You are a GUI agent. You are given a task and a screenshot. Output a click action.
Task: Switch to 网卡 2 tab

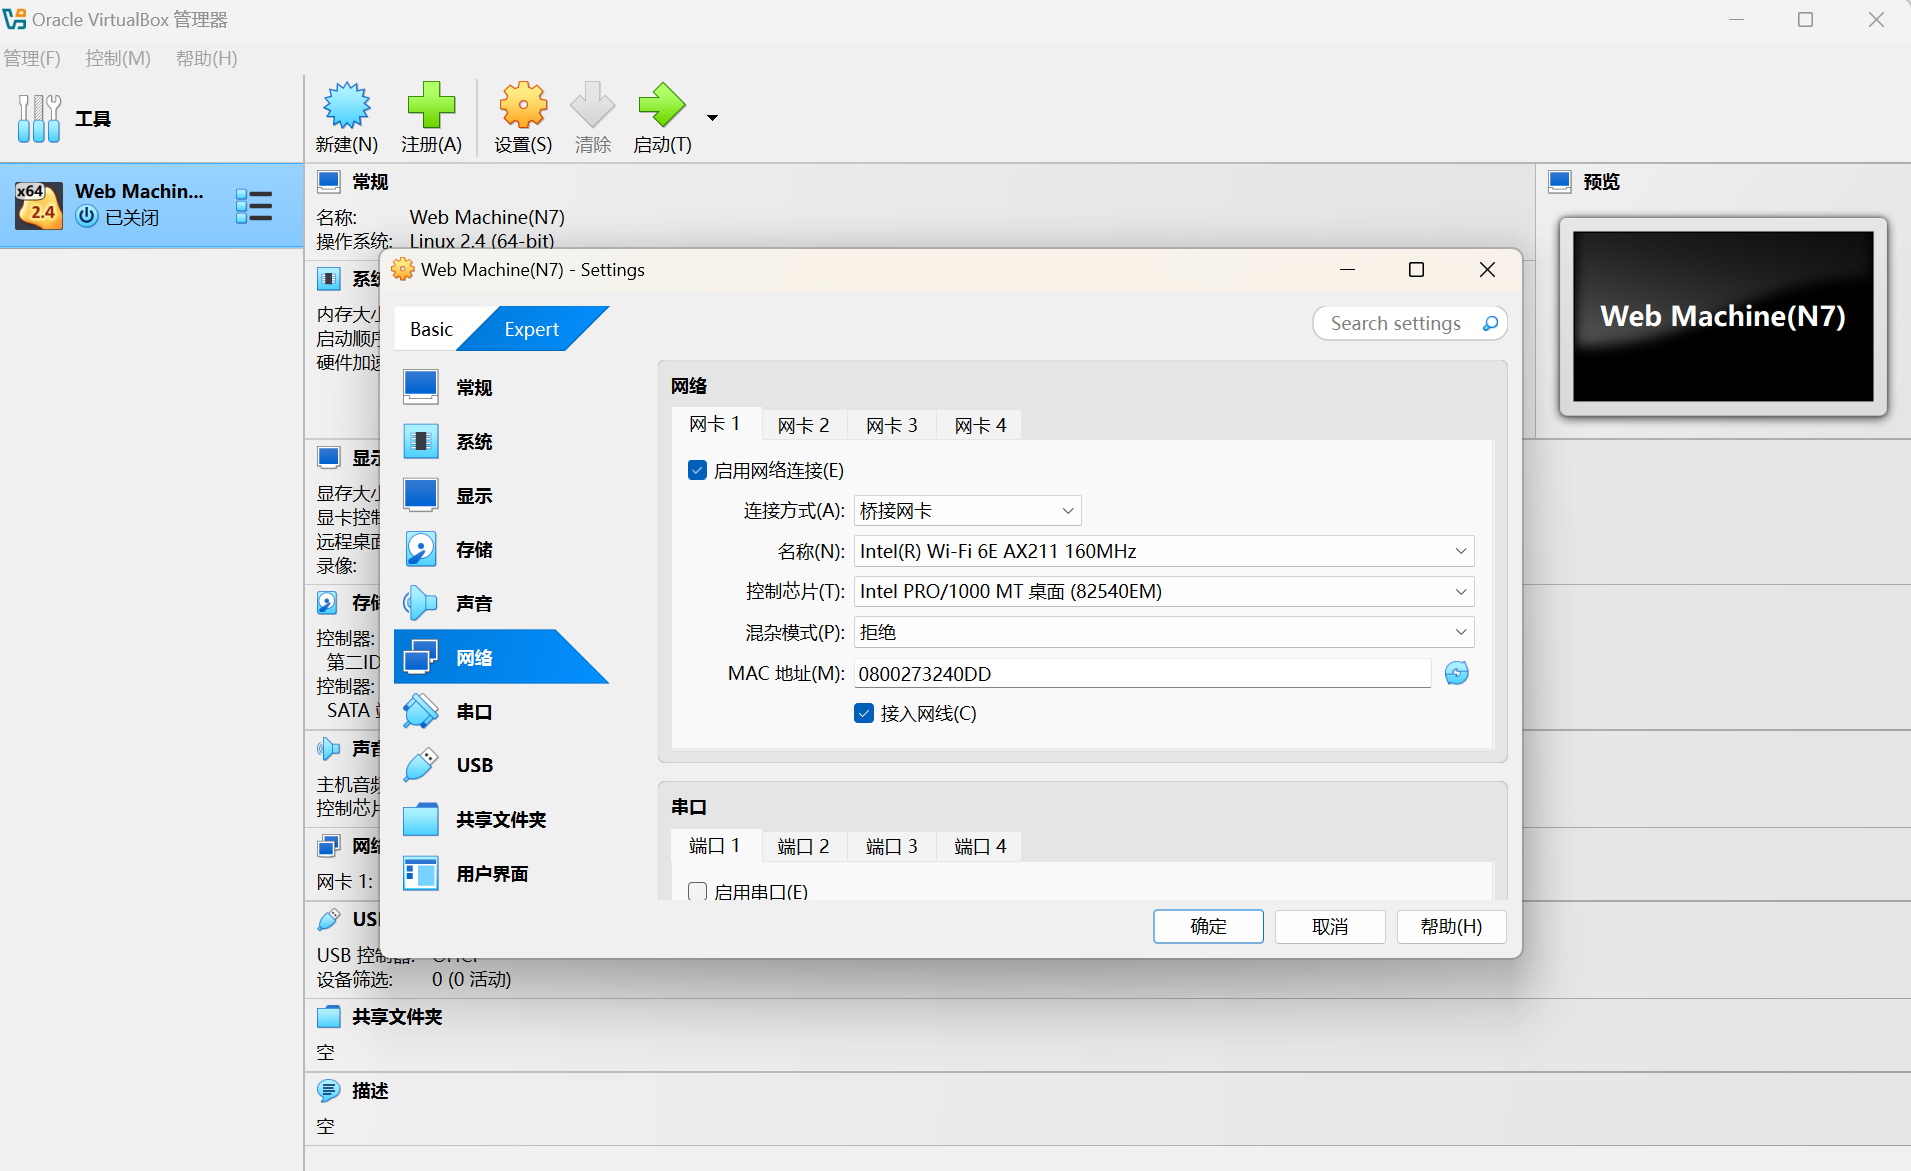(x=804, y=425)
